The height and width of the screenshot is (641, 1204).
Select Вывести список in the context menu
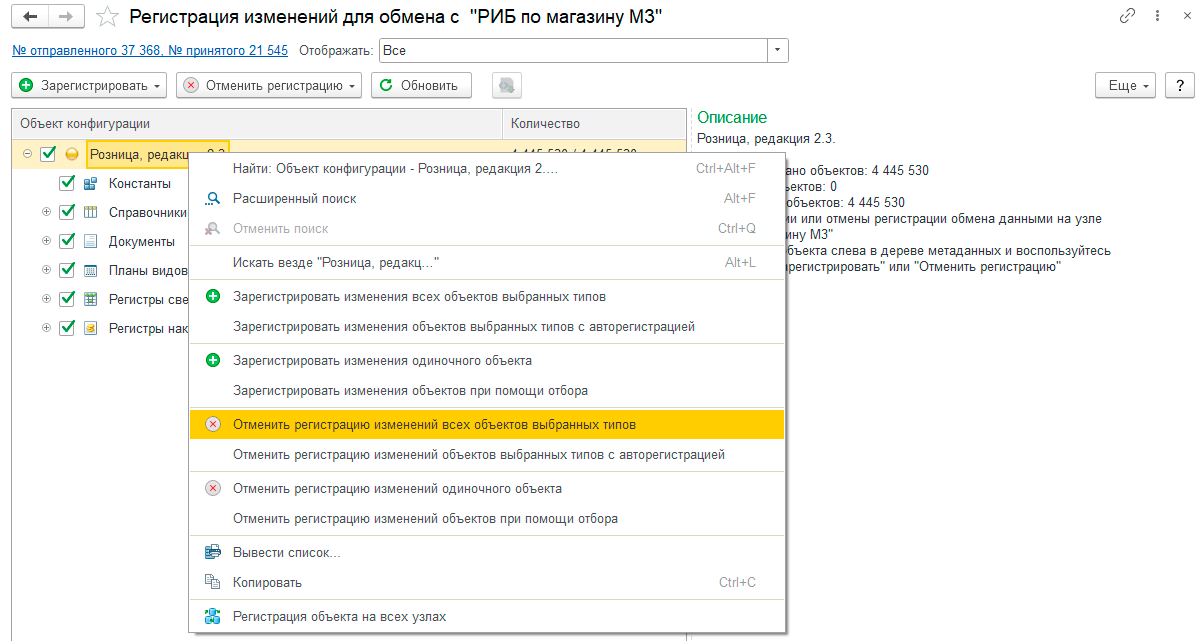(x=486, y=552)
